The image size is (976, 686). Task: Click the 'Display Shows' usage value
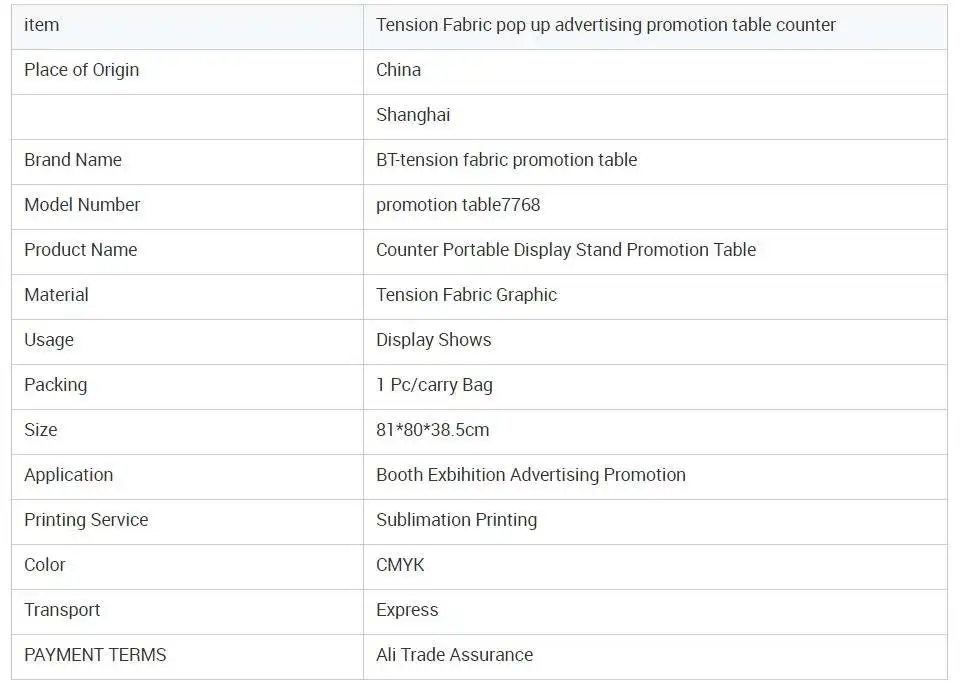(433, 340)
